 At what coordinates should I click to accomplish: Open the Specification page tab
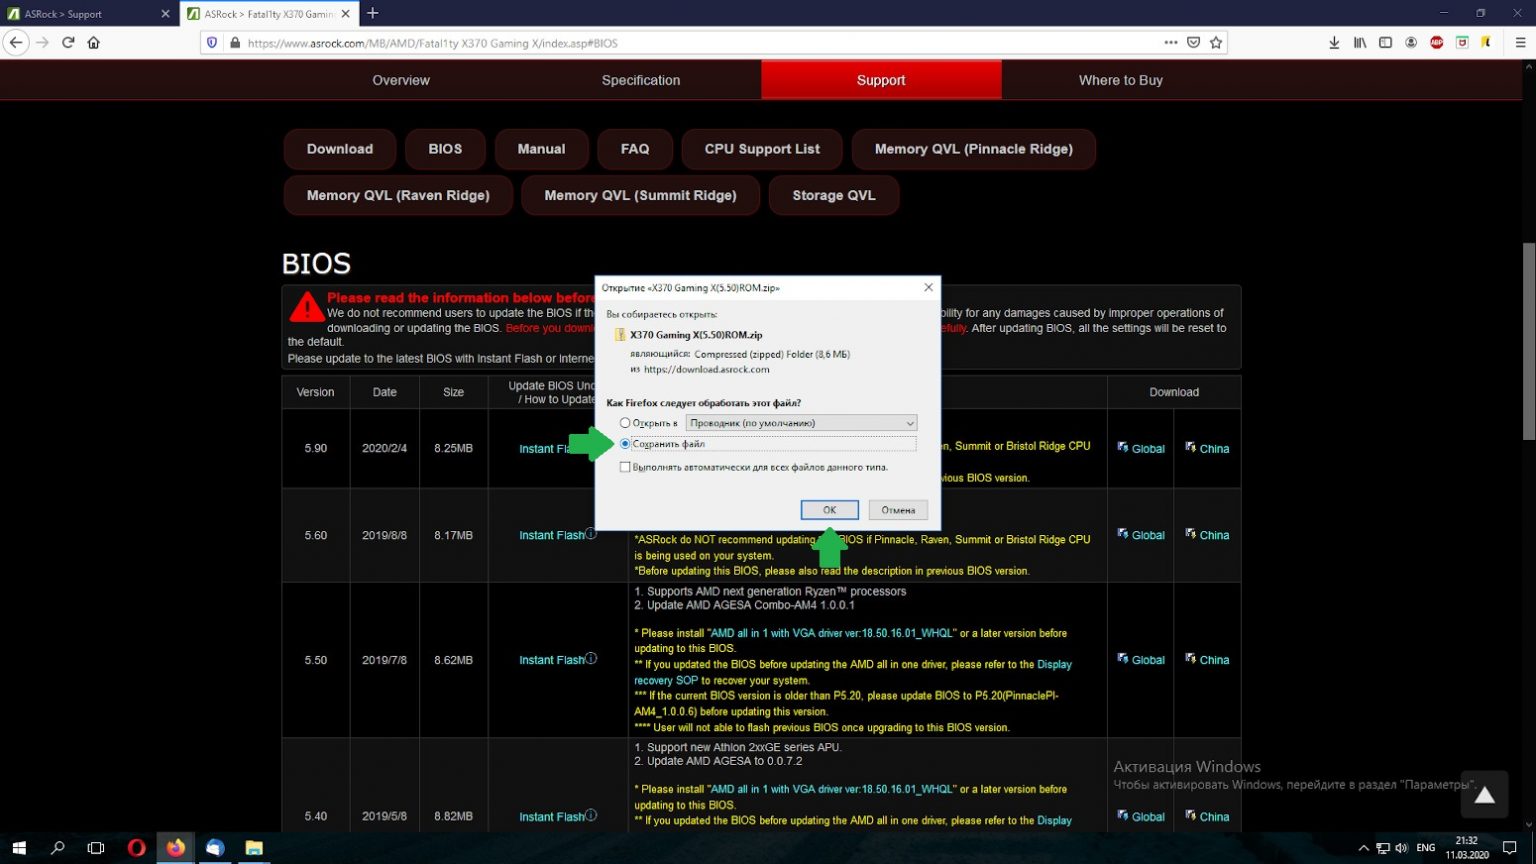pyautogui.click(x=641, y=80)
